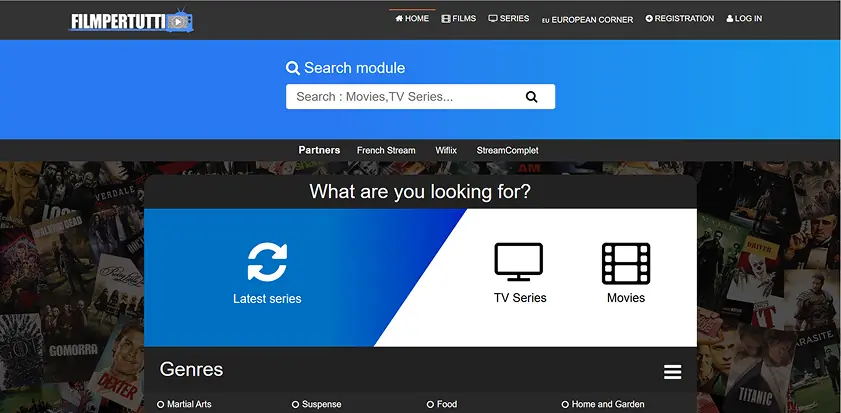Click the Movies film strip icon
The height and width of the screenshot is (413, 841).
(626, 263)
